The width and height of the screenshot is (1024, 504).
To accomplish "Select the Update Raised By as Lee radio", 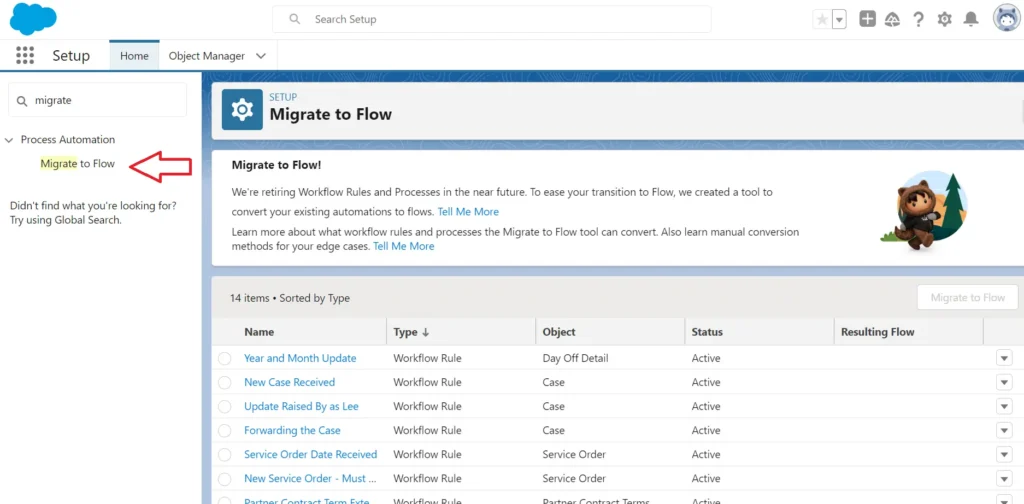I will click(x=225, y=407).
